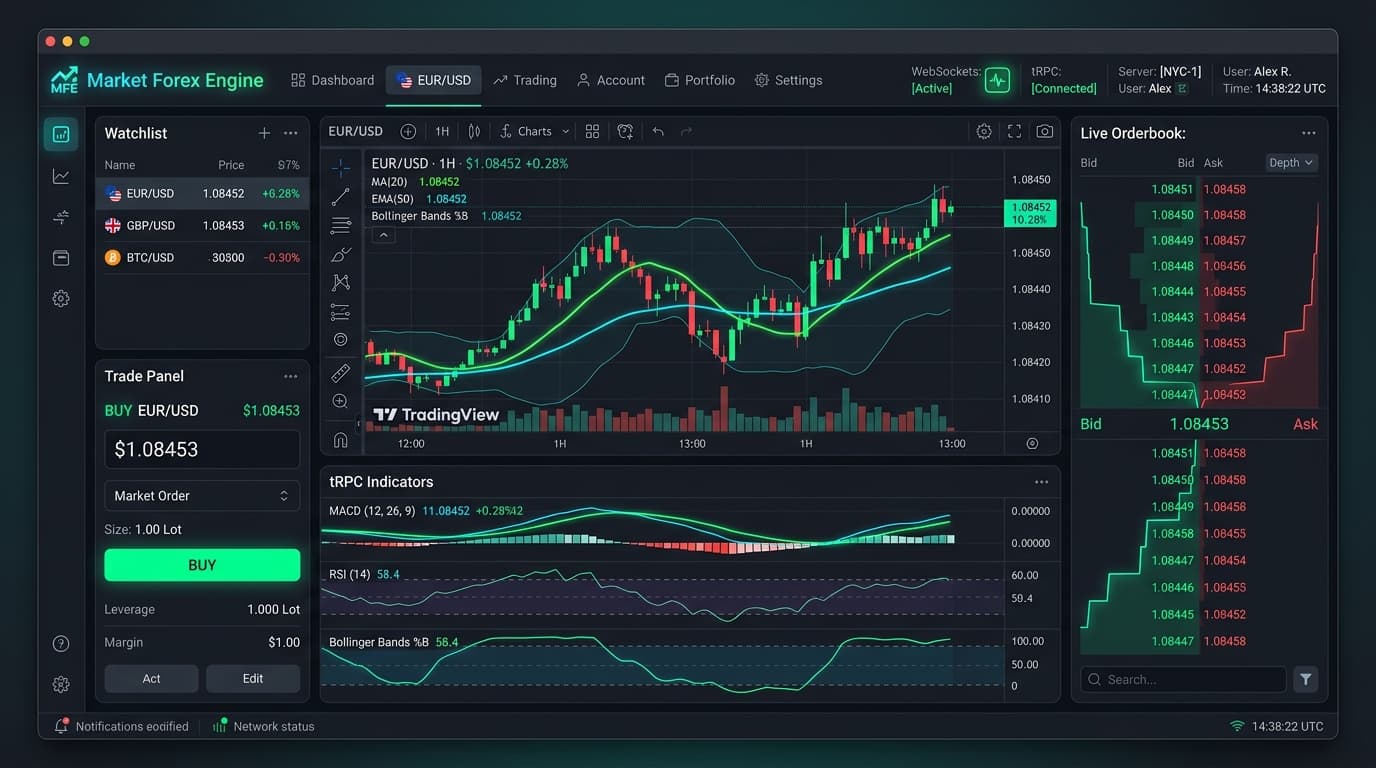Open the tRPC Indicators panel three-dot menu

click(x=1041, y=482)
